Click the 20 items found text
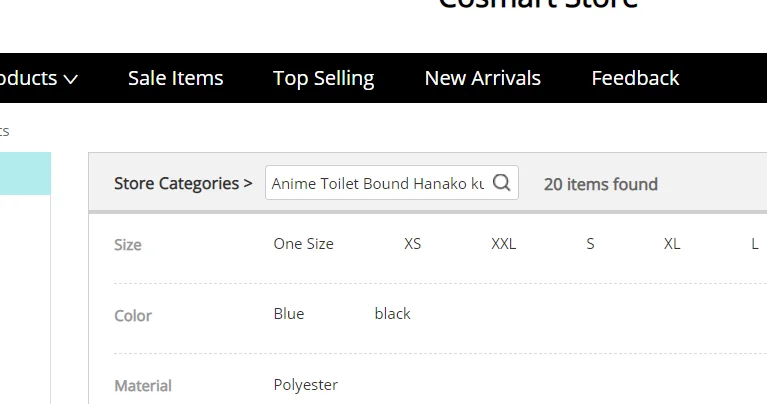The image size is (767, 404). tap(601, 184)
